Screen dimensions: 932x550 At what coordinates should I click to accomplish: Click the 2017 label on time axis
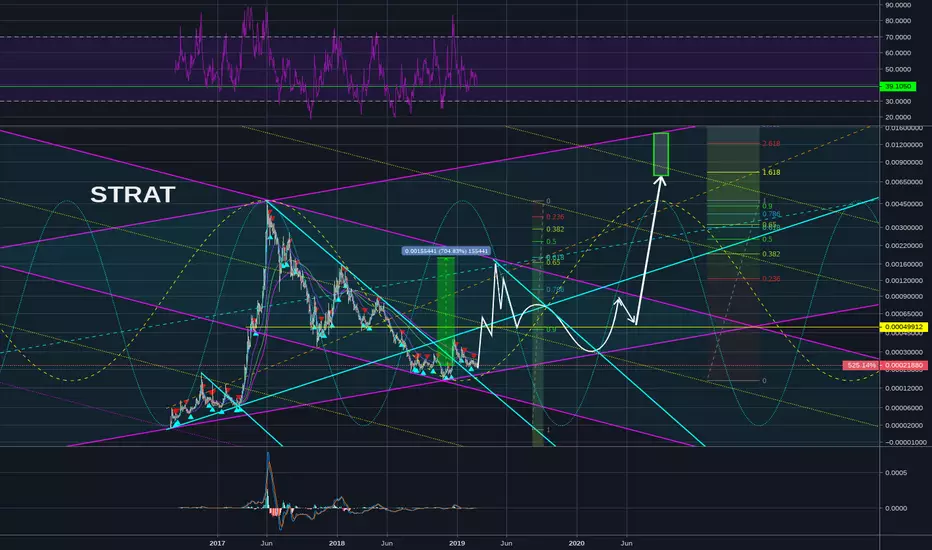click(x=218, y=543)
